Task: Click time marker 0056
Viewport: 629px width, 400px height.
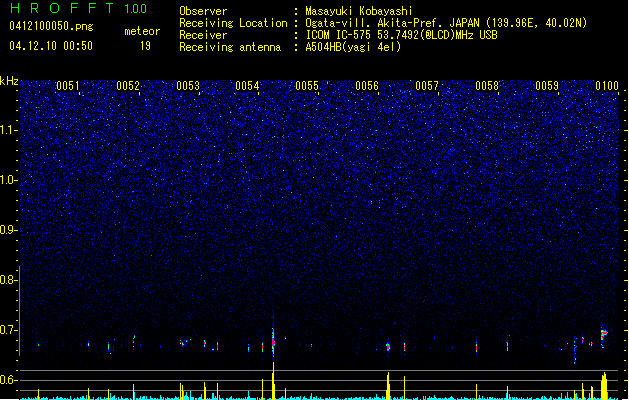Action: 367,86
